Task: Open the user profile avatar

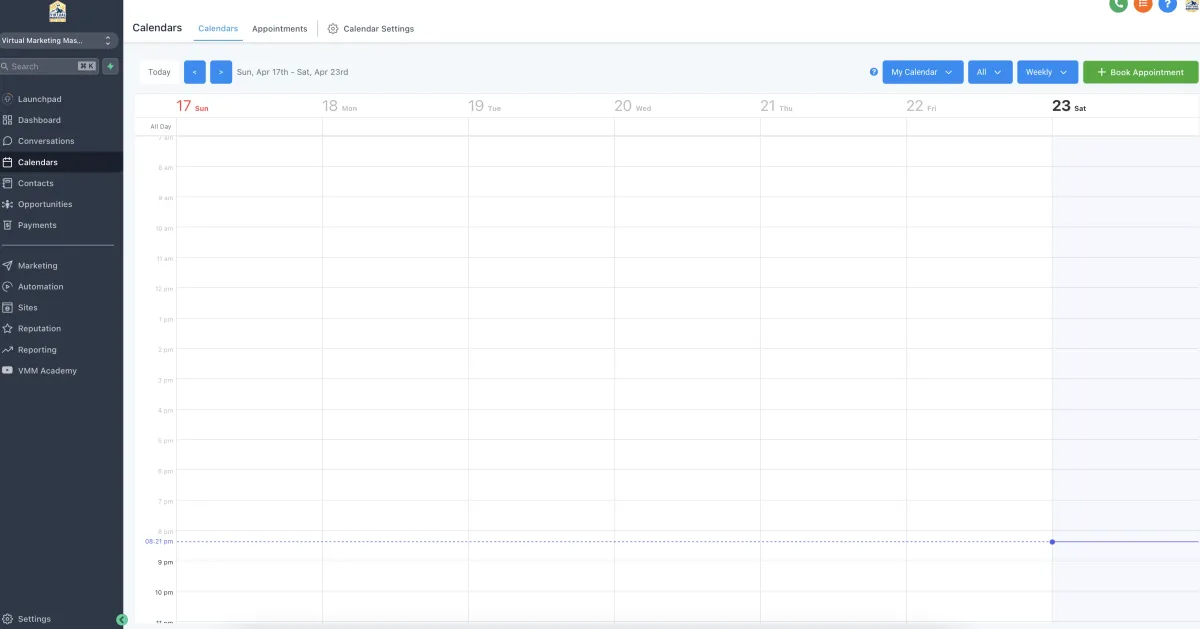Action: 1191,4
